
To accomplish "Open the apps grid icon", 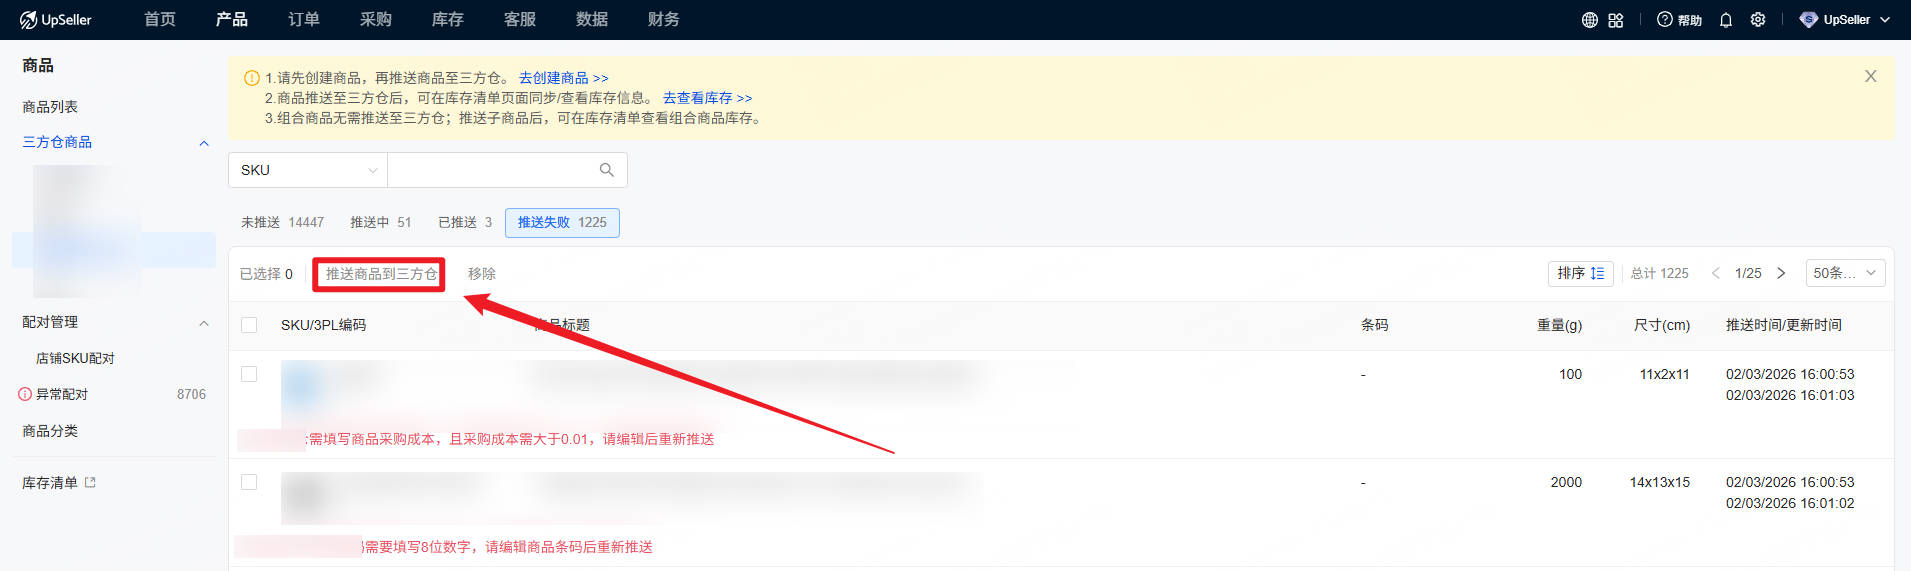I will 1616,20.
